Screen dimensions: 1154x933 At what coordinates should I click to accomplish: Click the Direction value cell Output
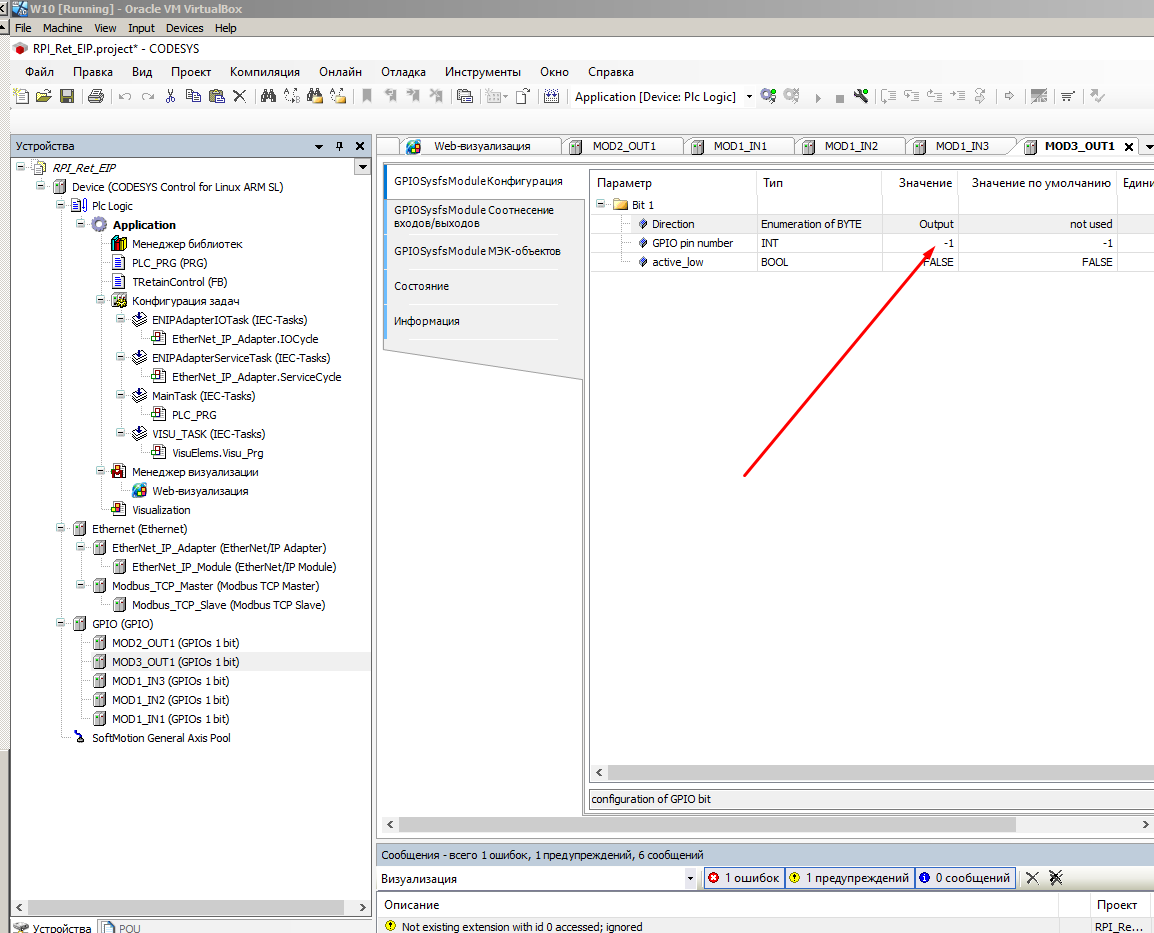point(920,224)
